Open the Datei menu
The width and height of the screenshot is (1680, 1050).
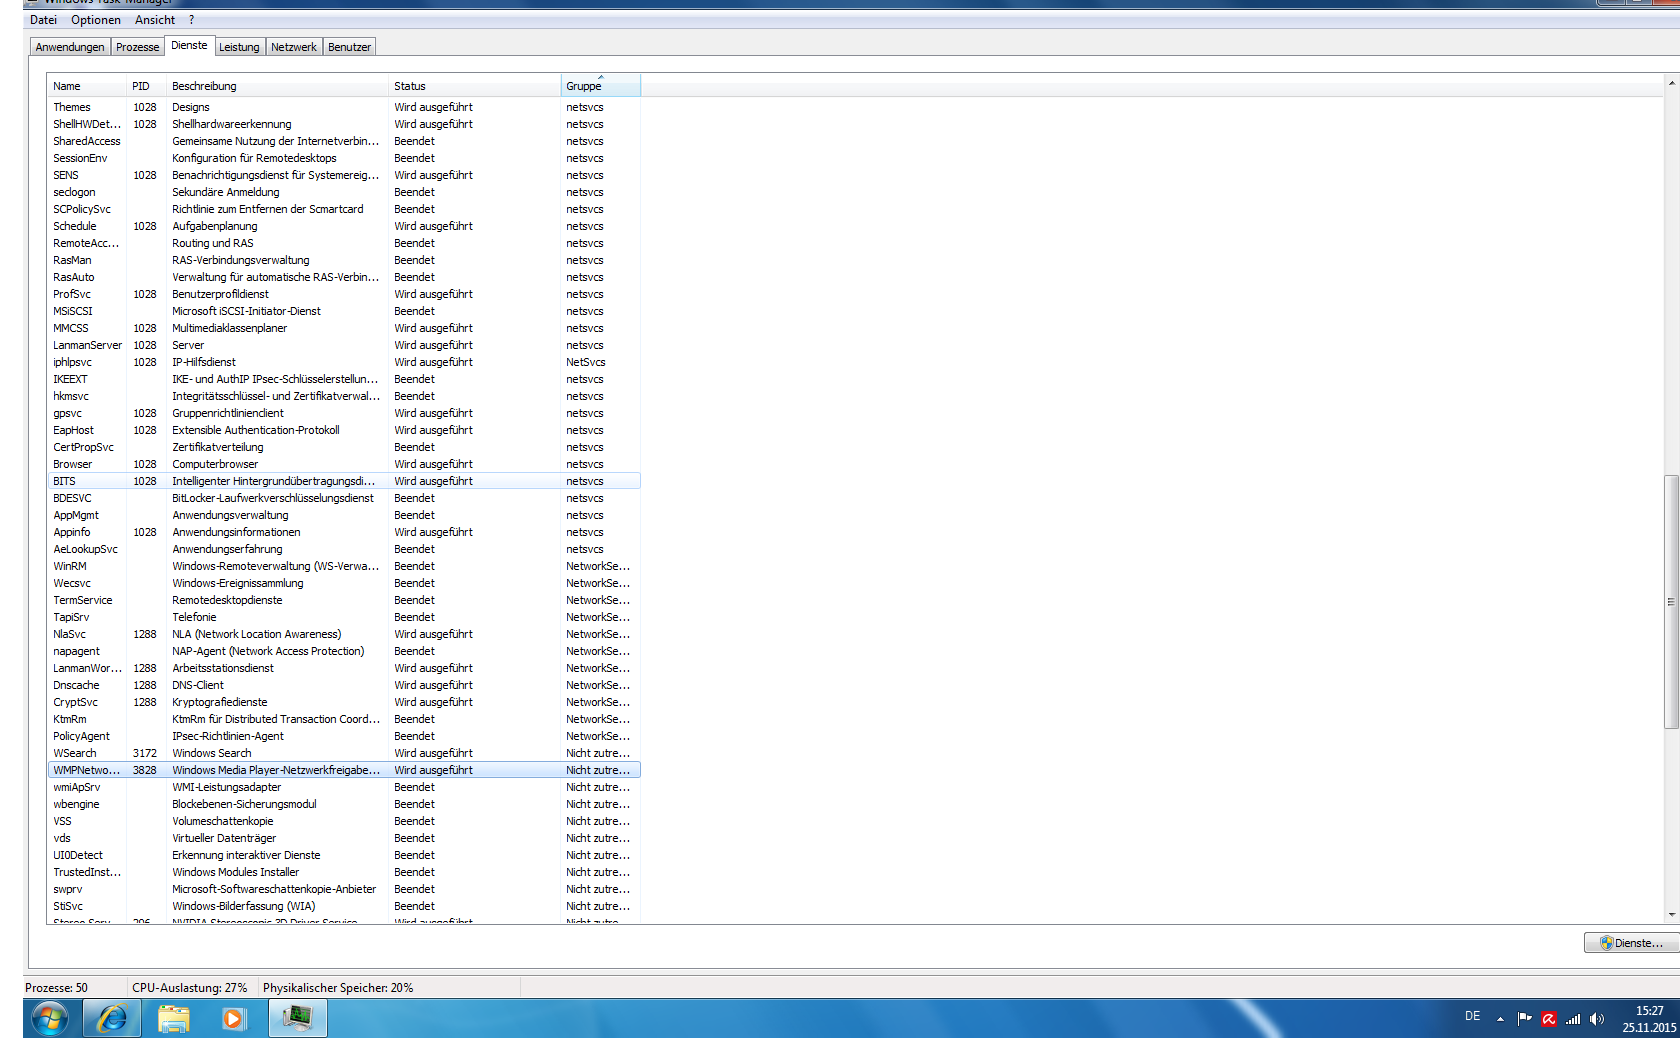point(43,20)
